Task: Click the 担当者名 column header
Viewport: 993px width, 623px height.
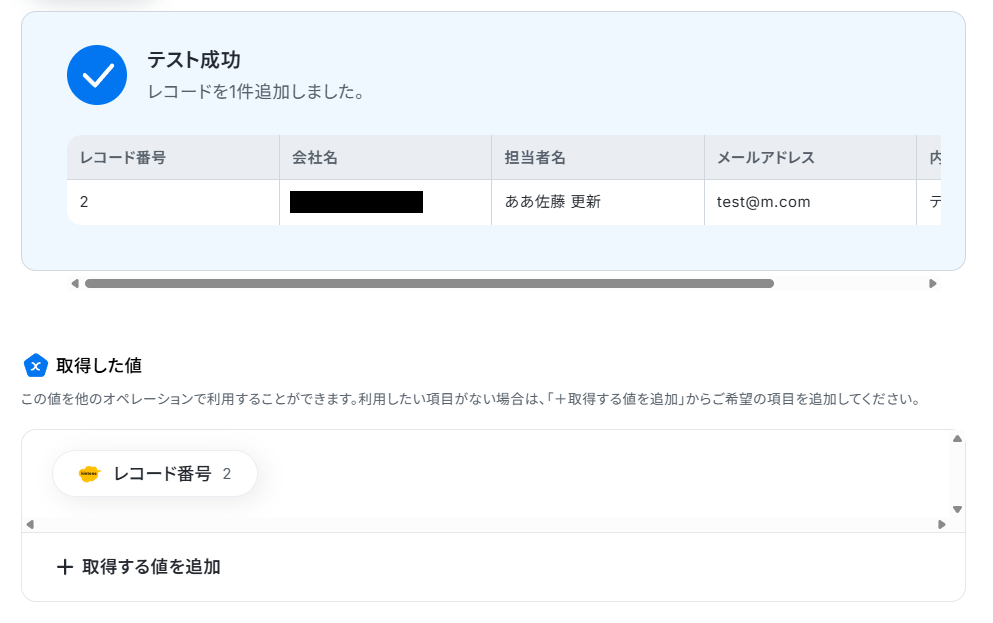Action: (x=598, y=158)
